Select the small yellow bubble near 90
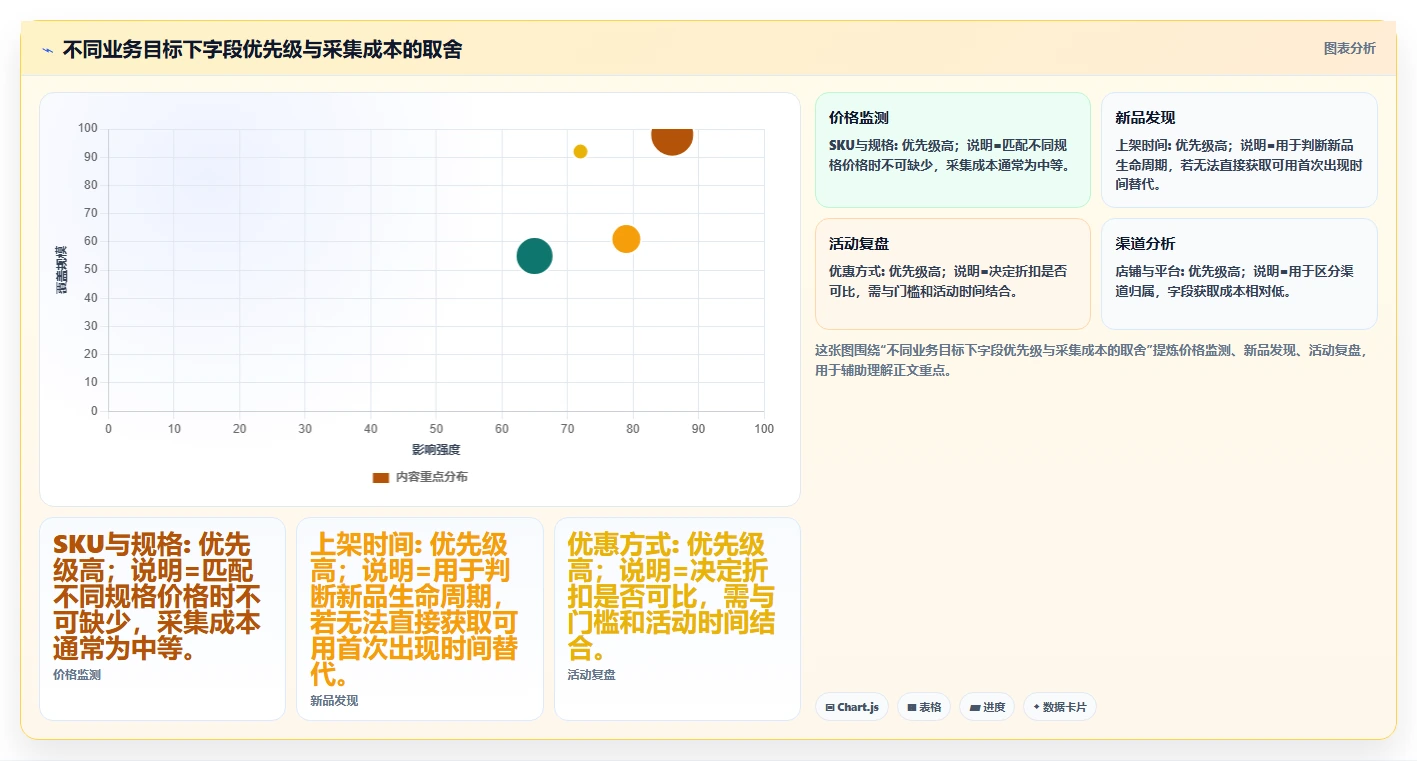This screenshot has height=761, width=1417. [x=580, y=151]
